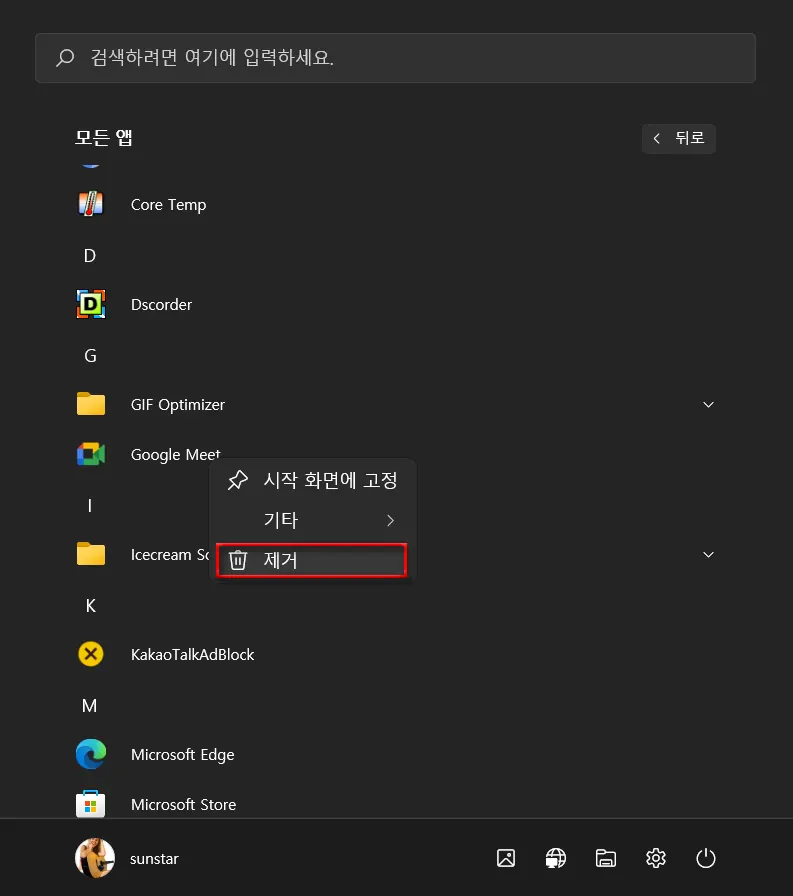Launch Dscorder from its icon
793x896 pixels.
click(x=90, y=304)
